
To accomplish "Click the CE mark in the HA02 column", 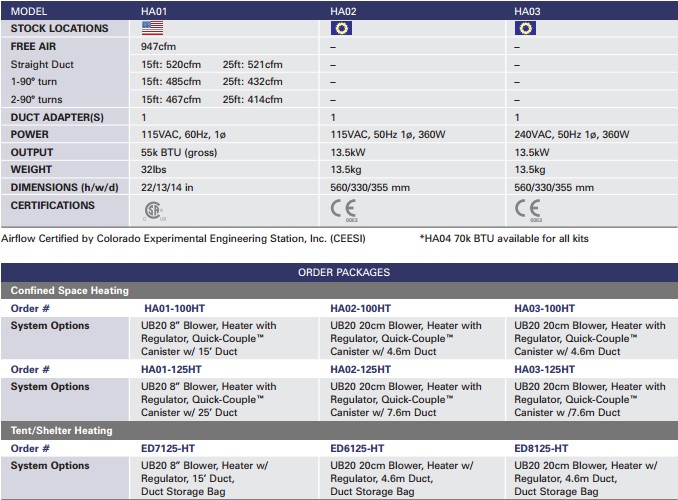I will pos(344,210).
